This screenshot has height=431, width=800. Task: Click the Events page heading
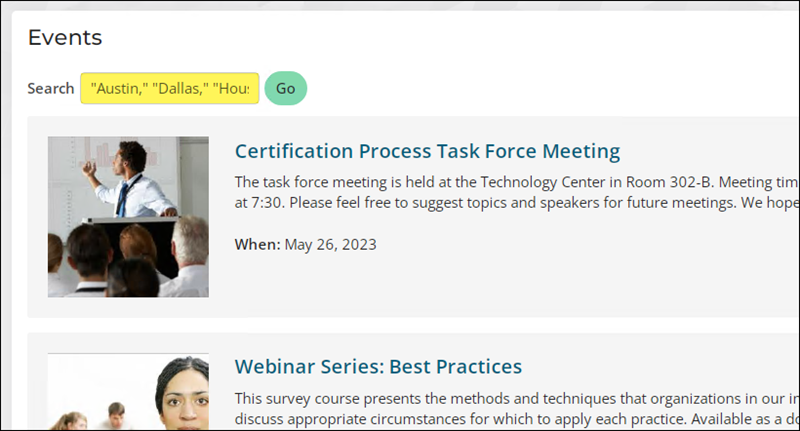pos(65,37)
